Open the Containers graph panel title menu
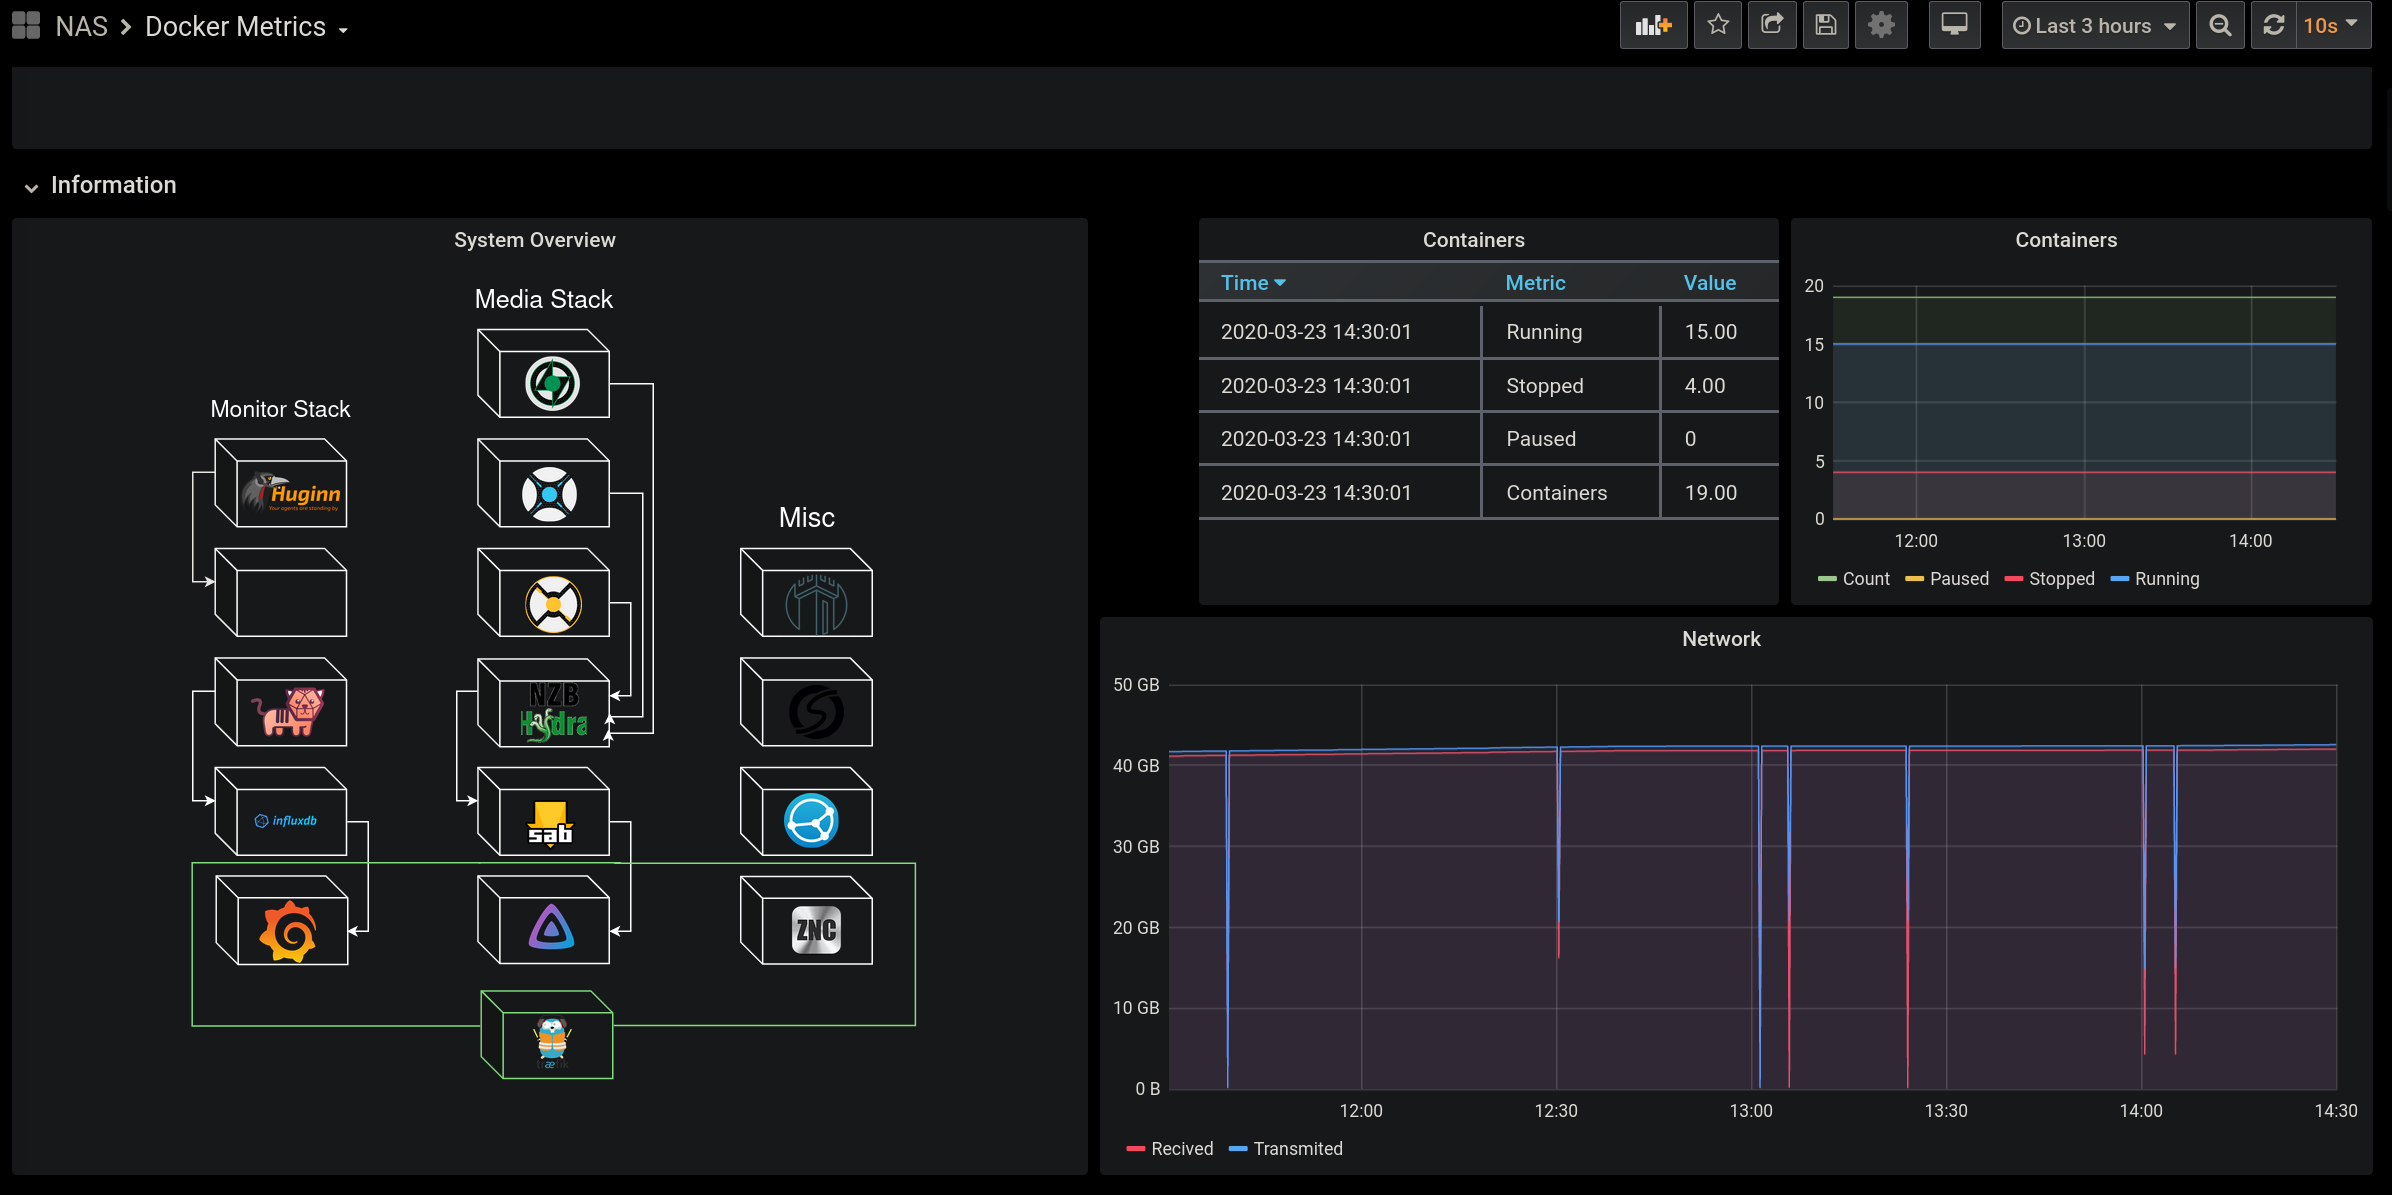Viewport: 2392px width, 1195px height. pos(2066,240)
